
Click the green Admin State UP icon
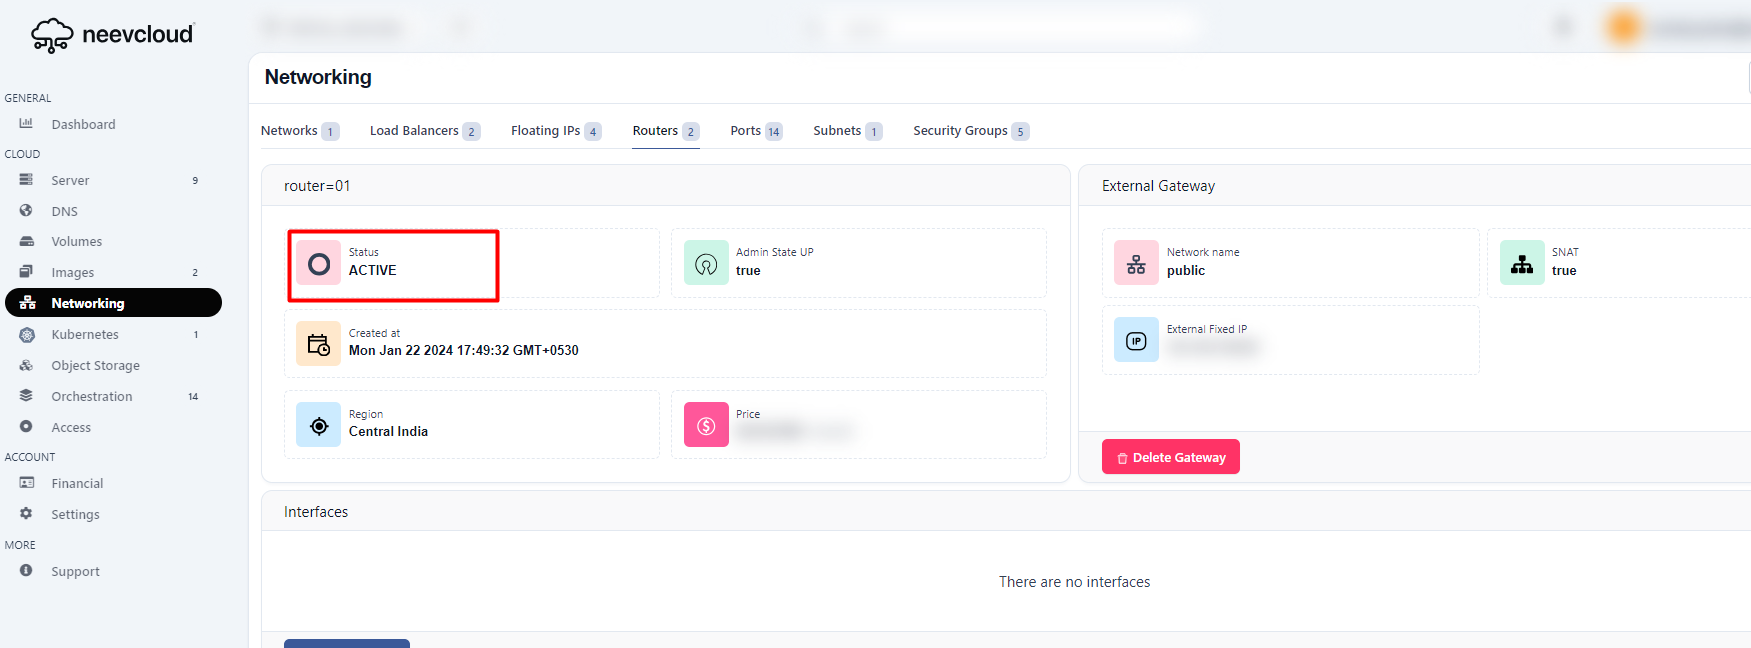pos(706,264)
